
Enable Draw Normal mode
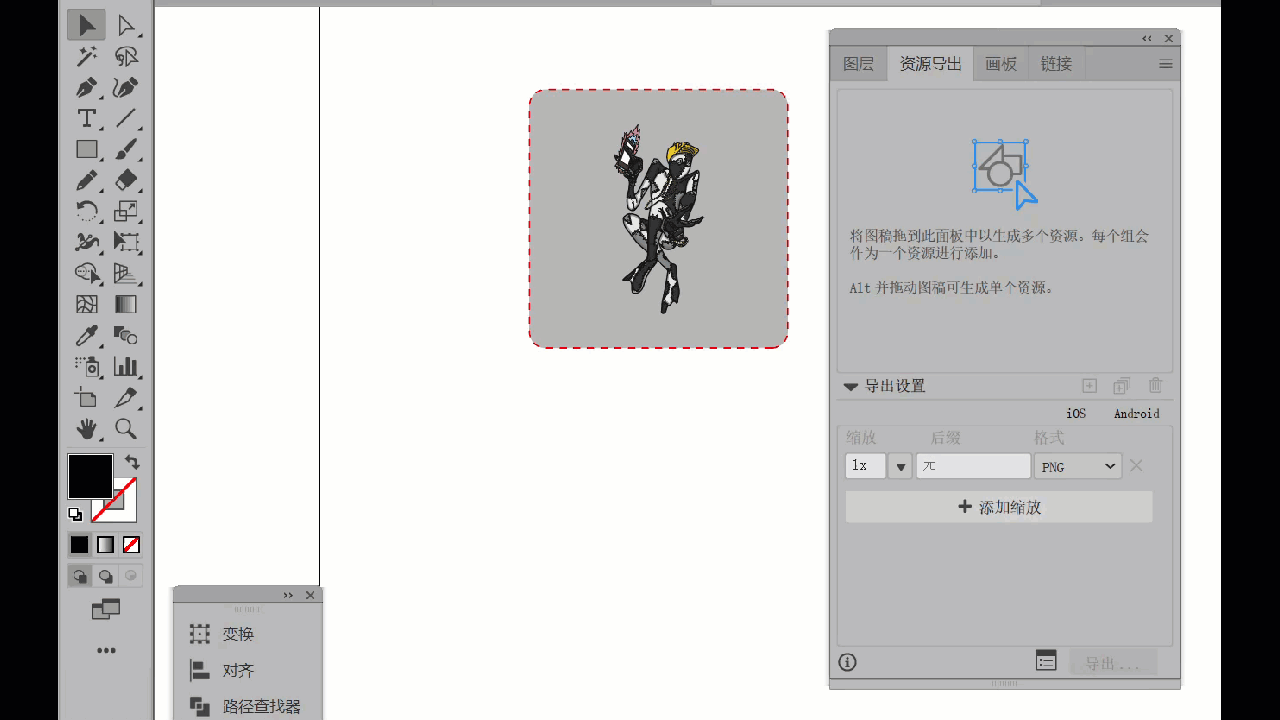(79, 576)
